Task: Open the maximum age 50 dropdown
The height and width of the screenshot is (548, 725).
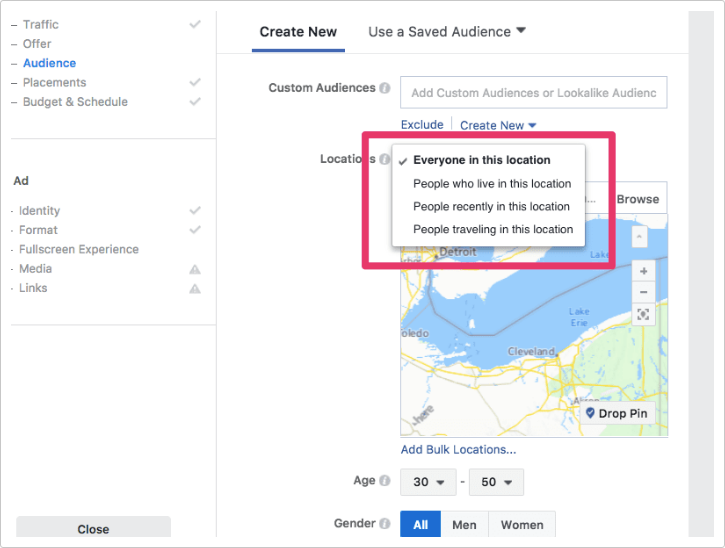Action: pos(496,482)
